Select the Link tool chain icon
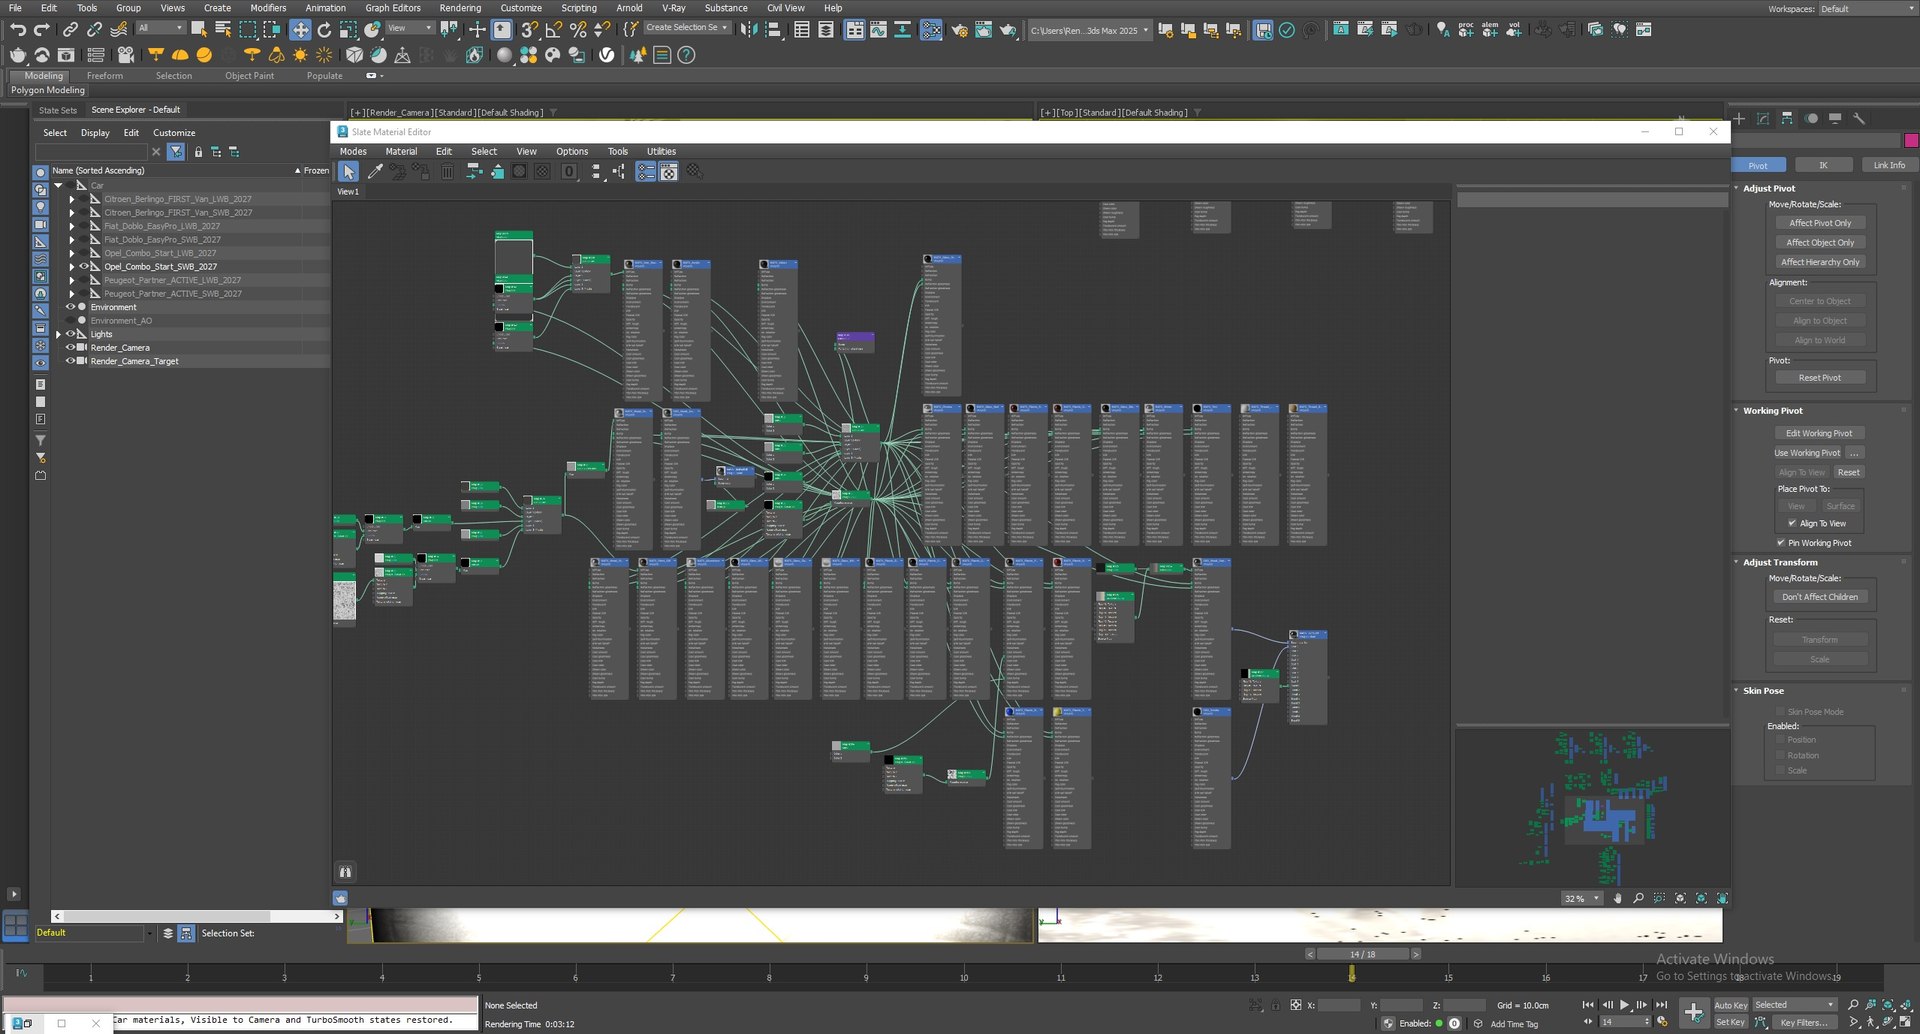Viewport: 1920px width, 1034px height. 70,30
